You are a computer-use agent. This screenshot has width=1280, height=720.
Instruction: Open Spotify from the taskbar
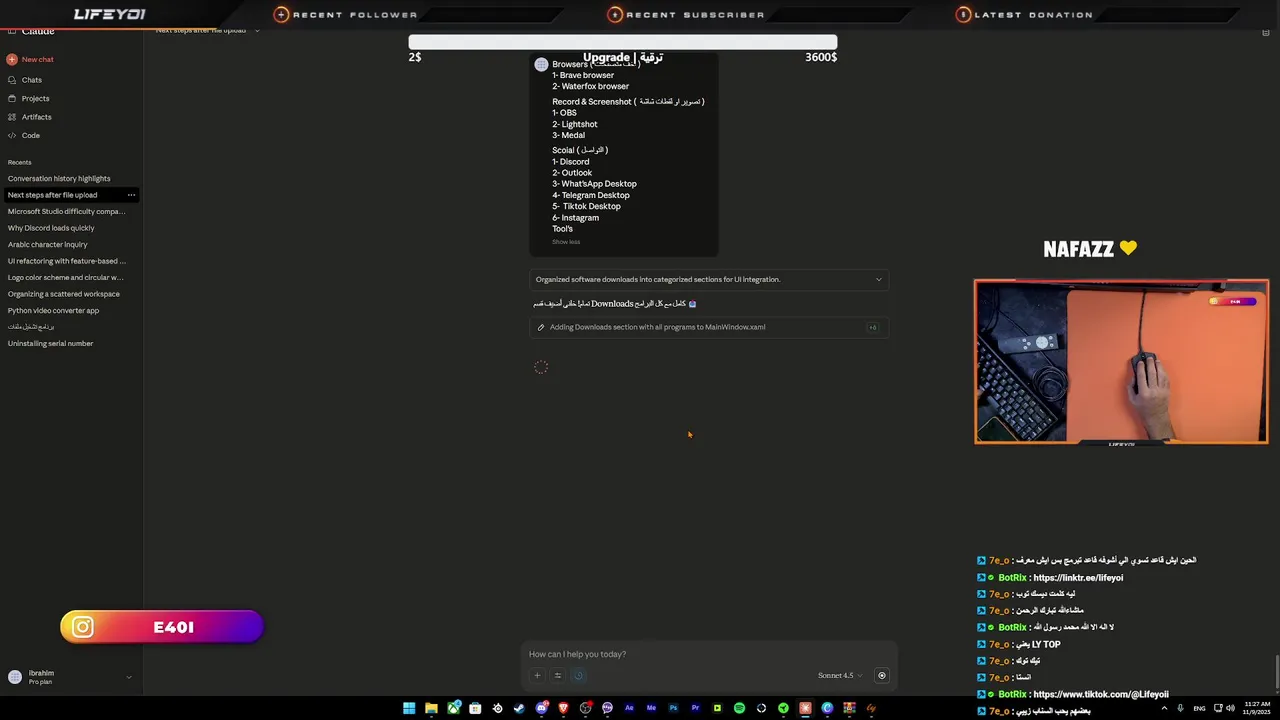[x=739, y=708]
